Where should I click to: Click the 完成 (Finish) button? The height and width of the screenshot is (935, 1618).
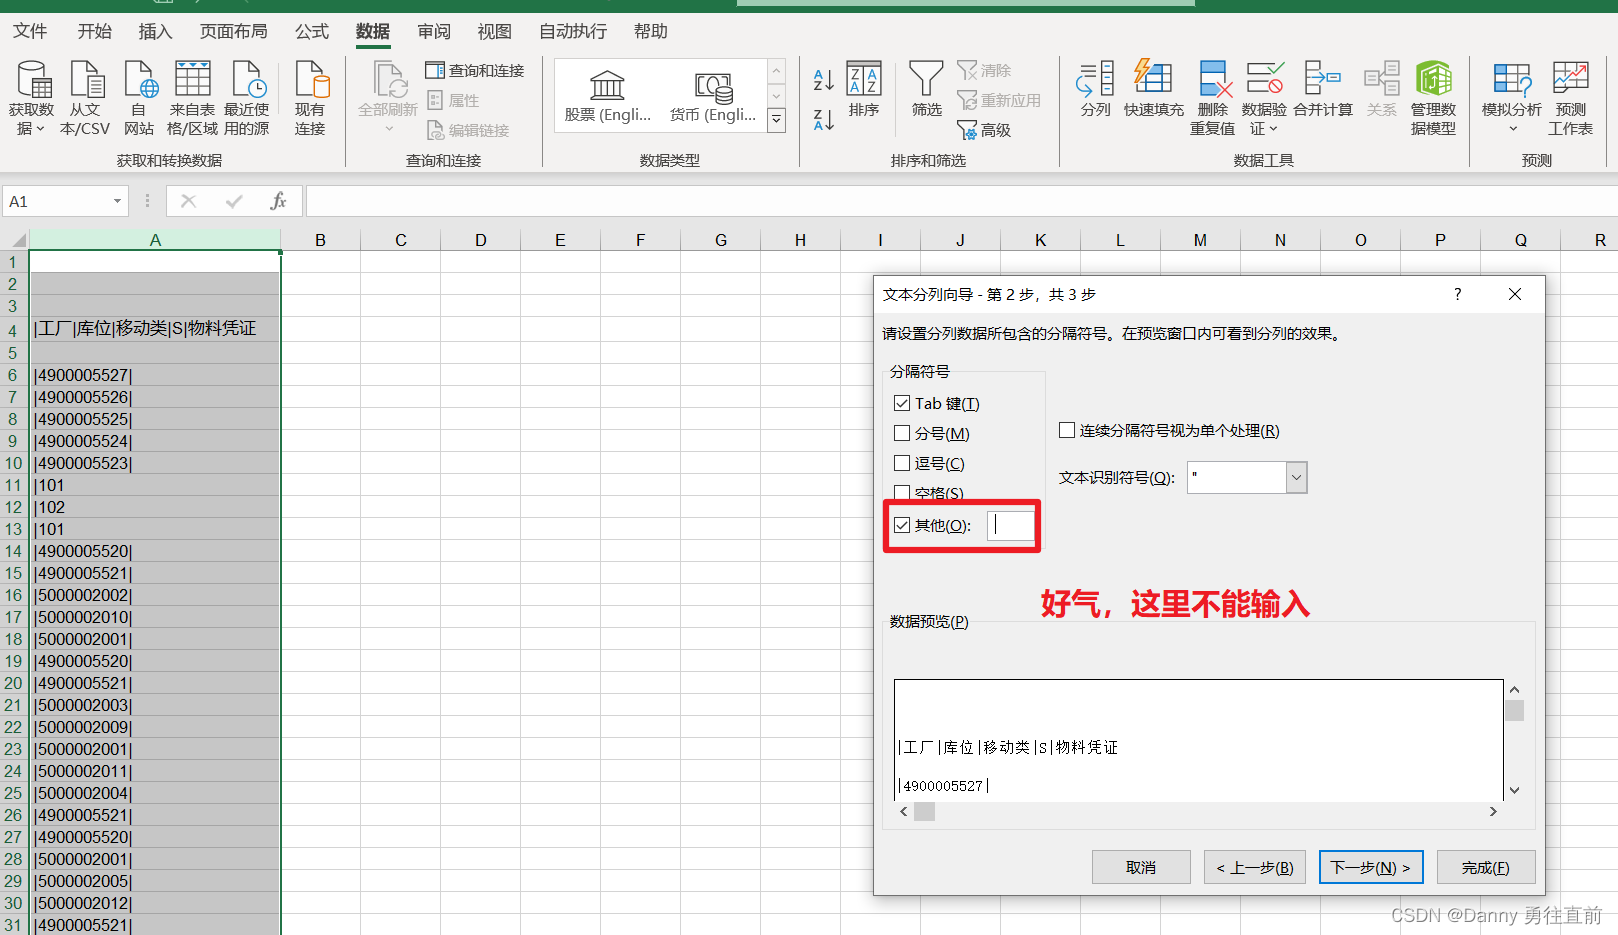coord(1486,867)
